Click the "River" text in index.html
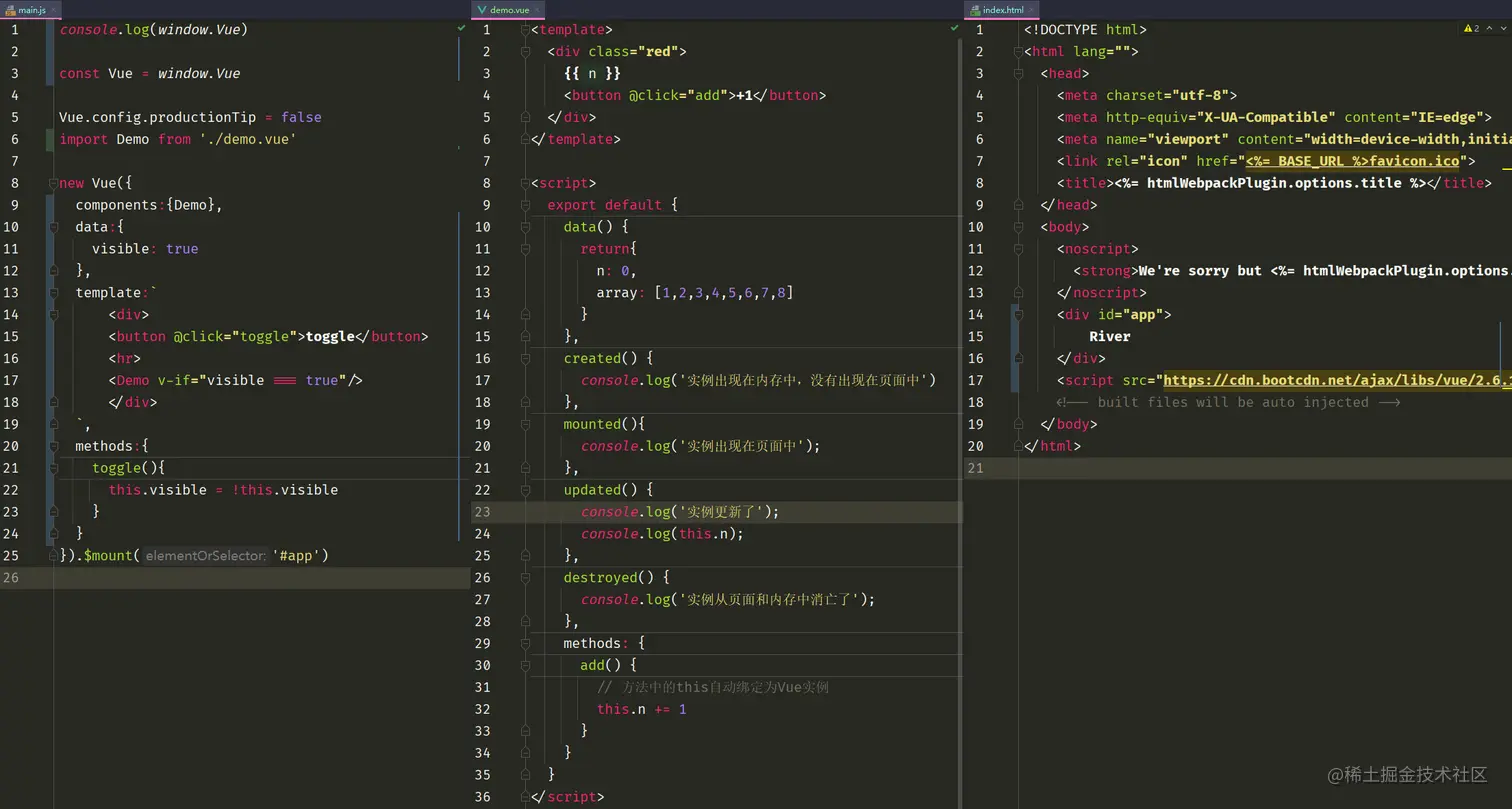The image size is (1512, 809). 1110,336
